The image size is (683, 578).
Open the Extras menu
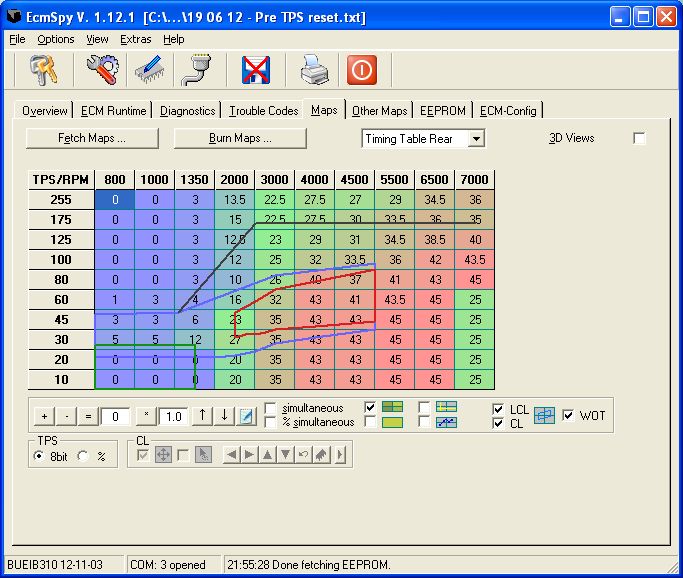pos(135,39)
